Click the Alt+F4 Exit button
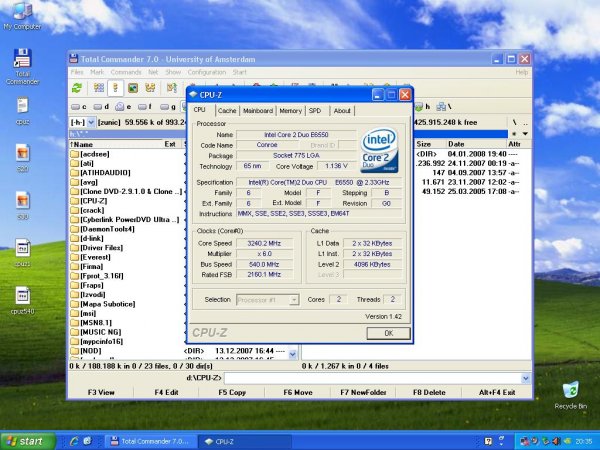Screen dimensions: 600x450 [497, 393]
